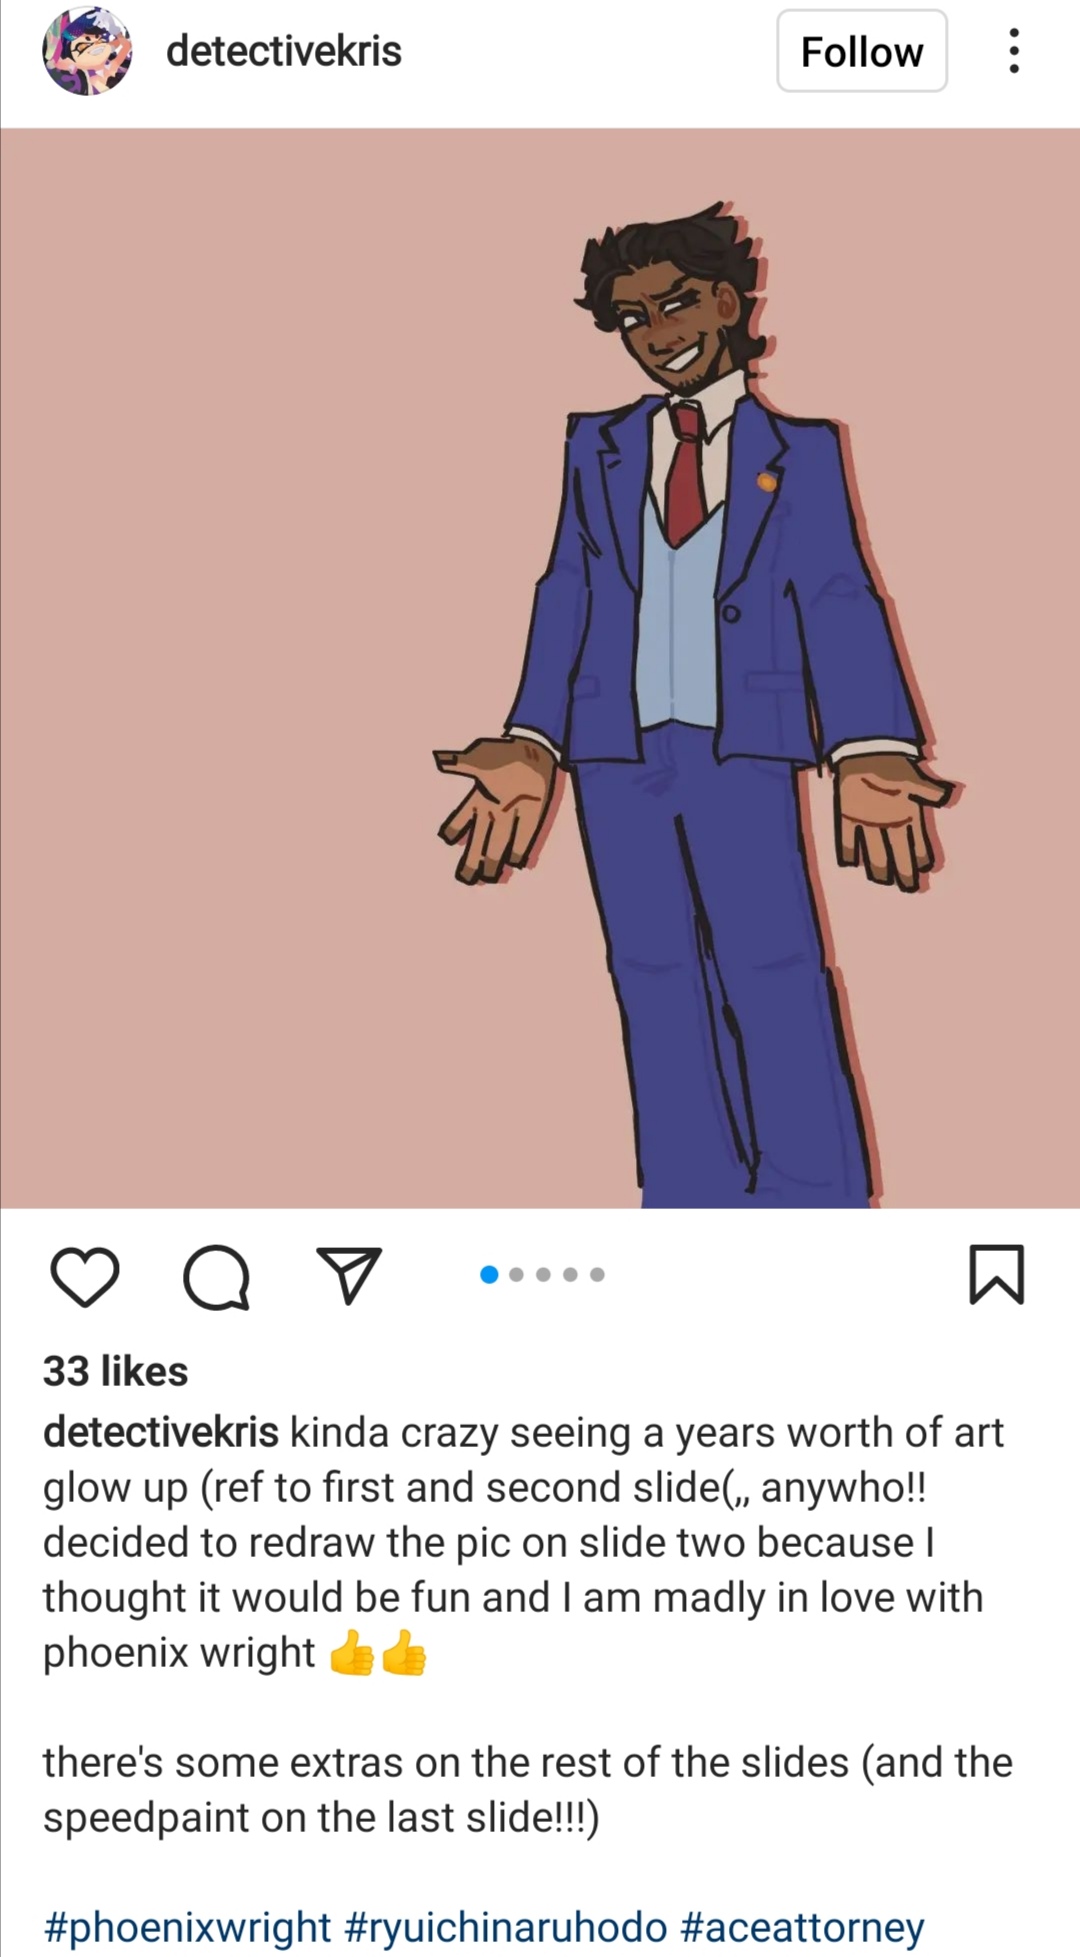Select the fourth carousel indicator dot
This screenshot has height=1957, width=1080.
pos(570,1274)
